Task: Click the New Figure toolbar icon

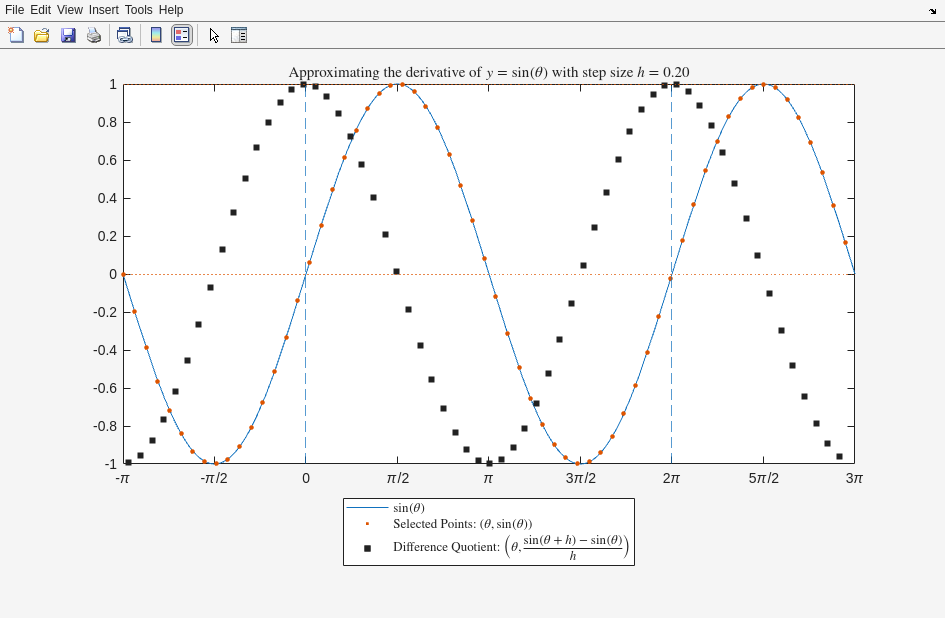Action: pos(16,35)
